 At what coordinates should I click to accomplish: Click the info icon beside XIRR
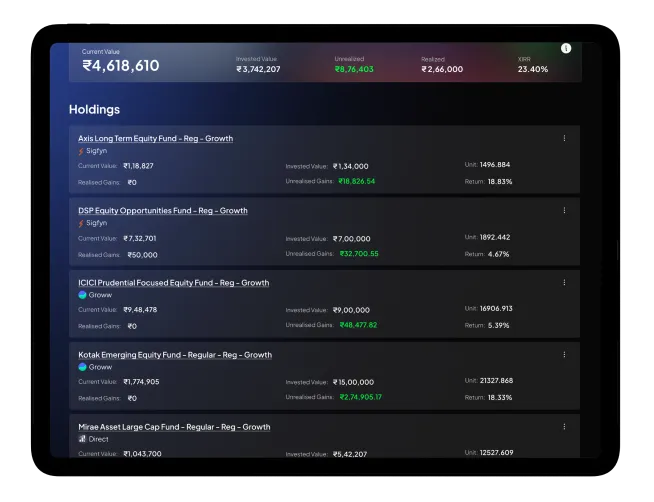[566, 48]
